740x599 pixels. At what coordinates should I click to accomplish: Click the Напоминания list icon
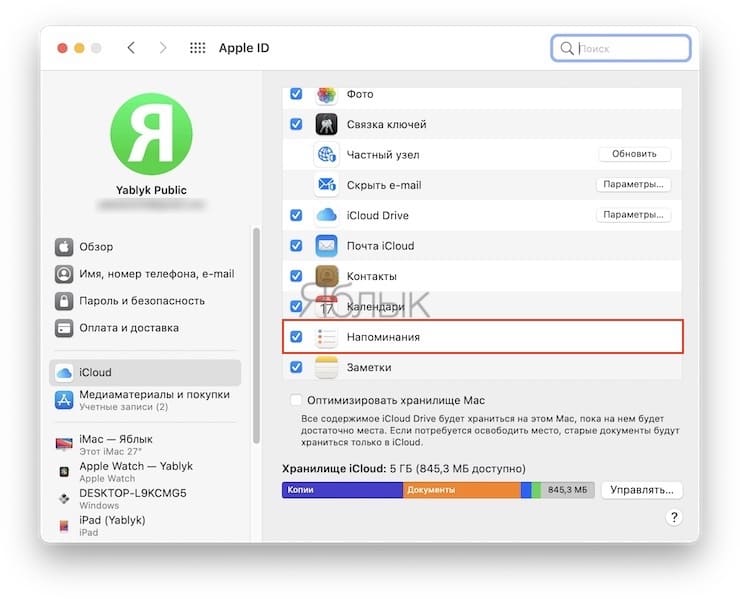tap(326, 337)
